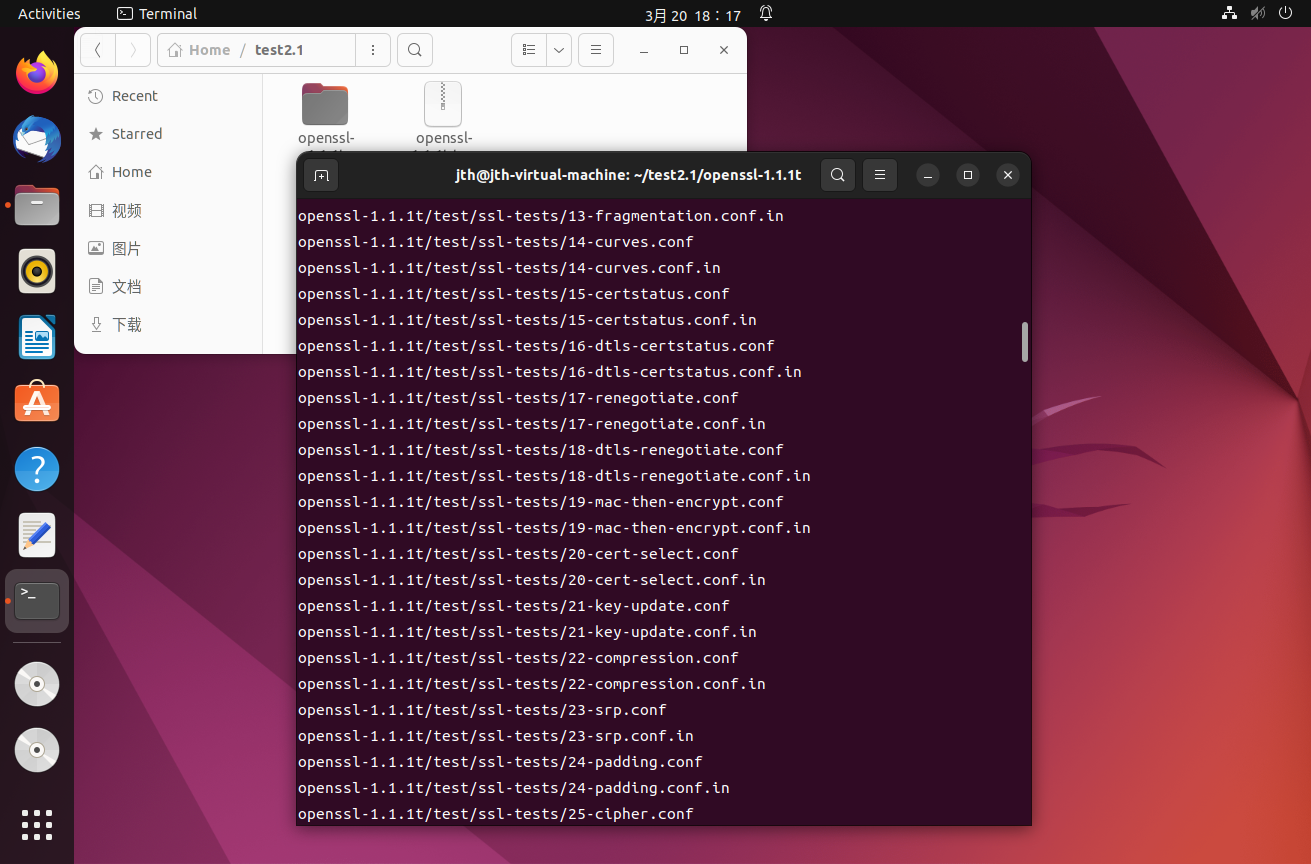This screenshot has width=1311, height=864.
Task: Click the line 24-padding.conf.in
Action: point(514,788)
